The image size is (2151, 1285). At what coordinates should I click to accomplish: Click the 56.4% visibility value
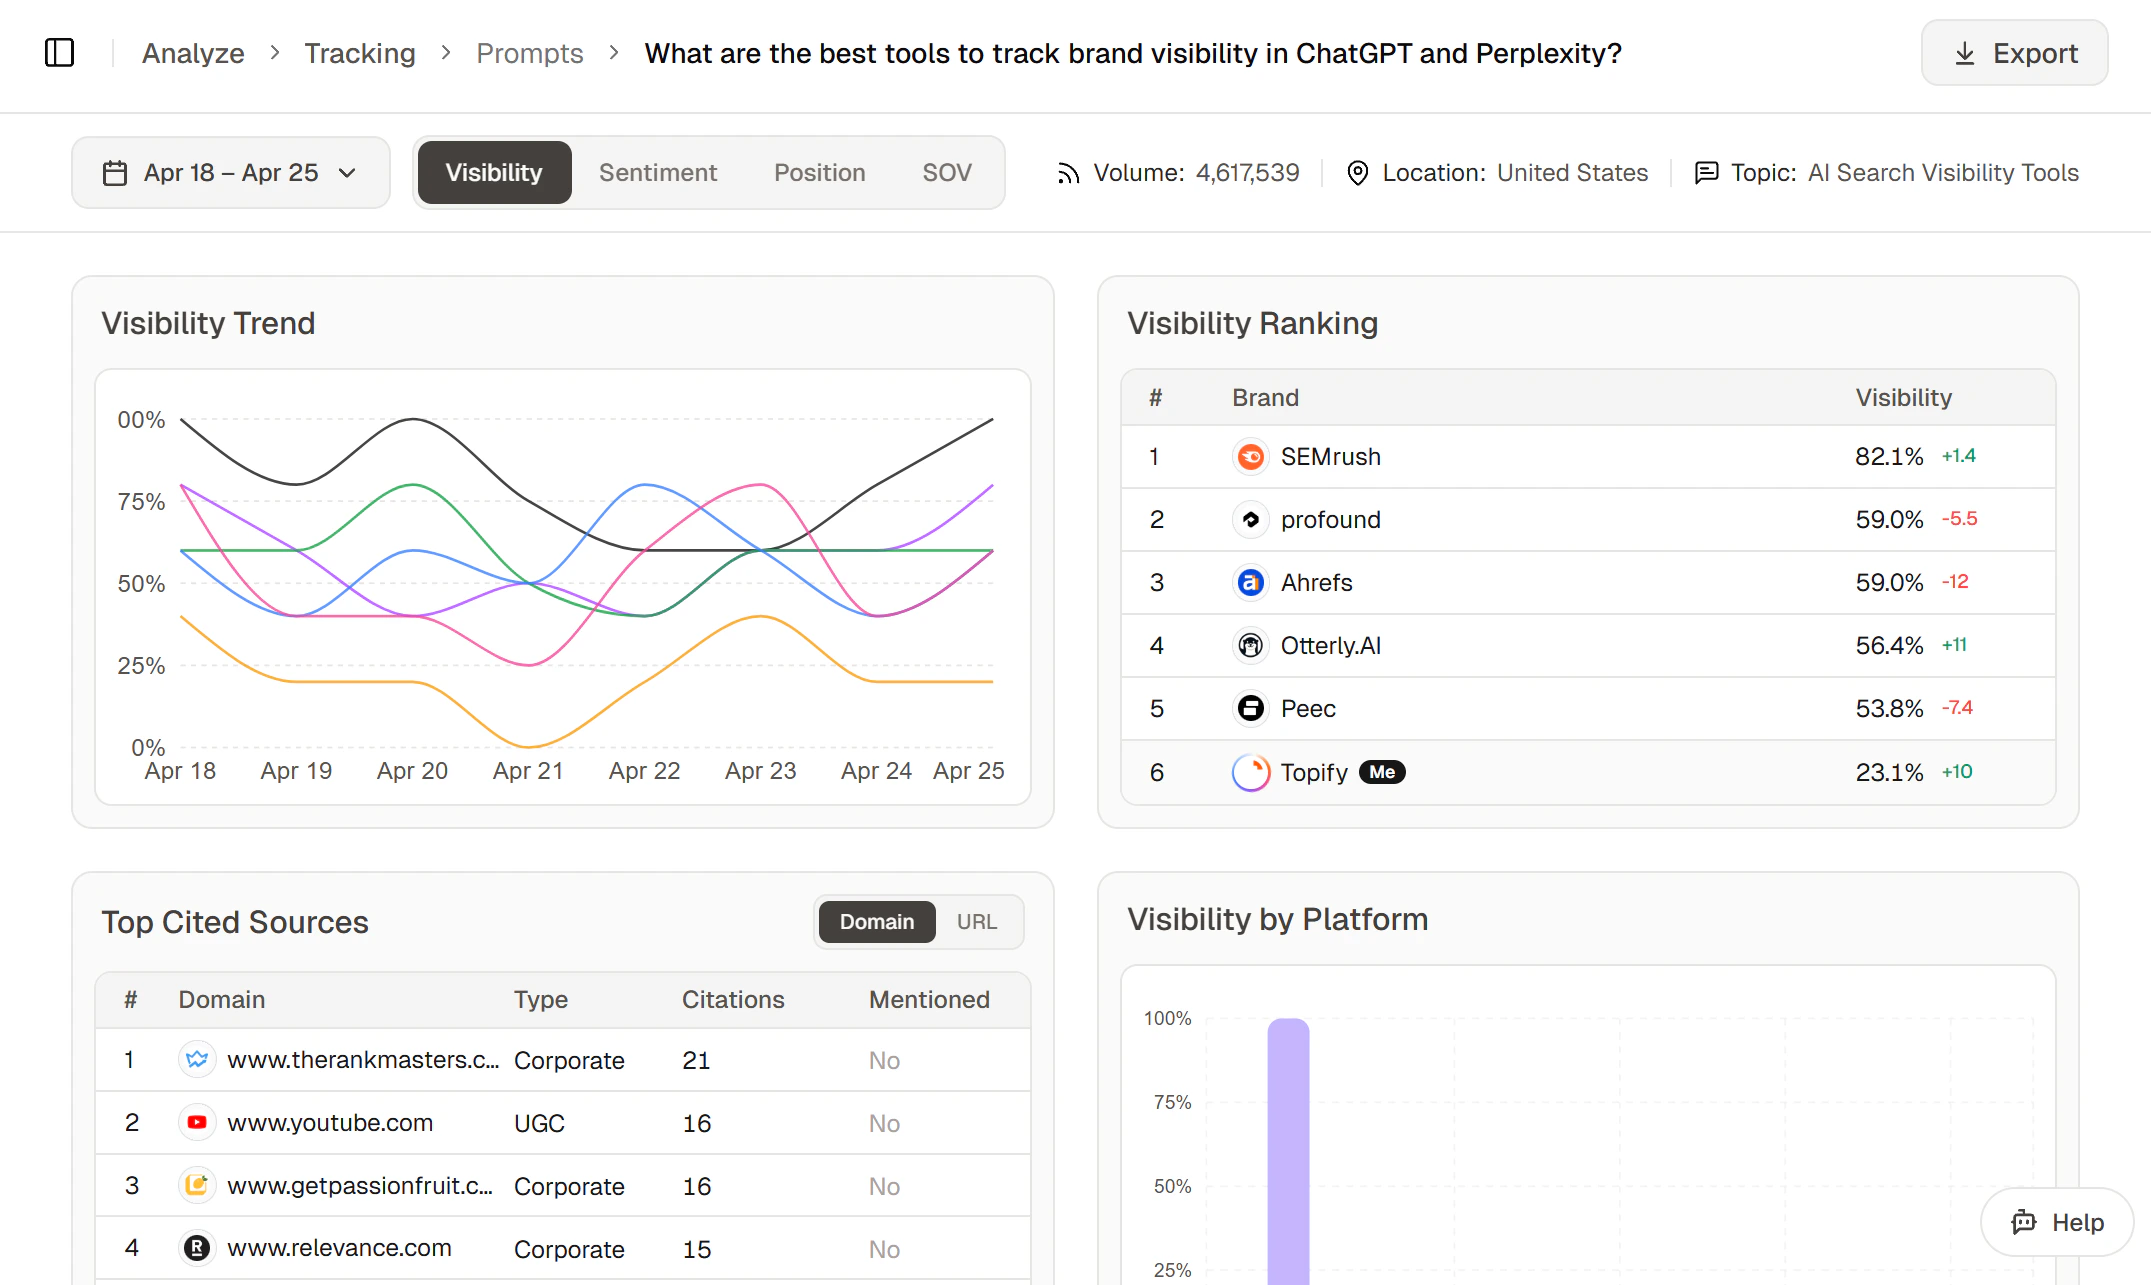[x=1889, y=646]
